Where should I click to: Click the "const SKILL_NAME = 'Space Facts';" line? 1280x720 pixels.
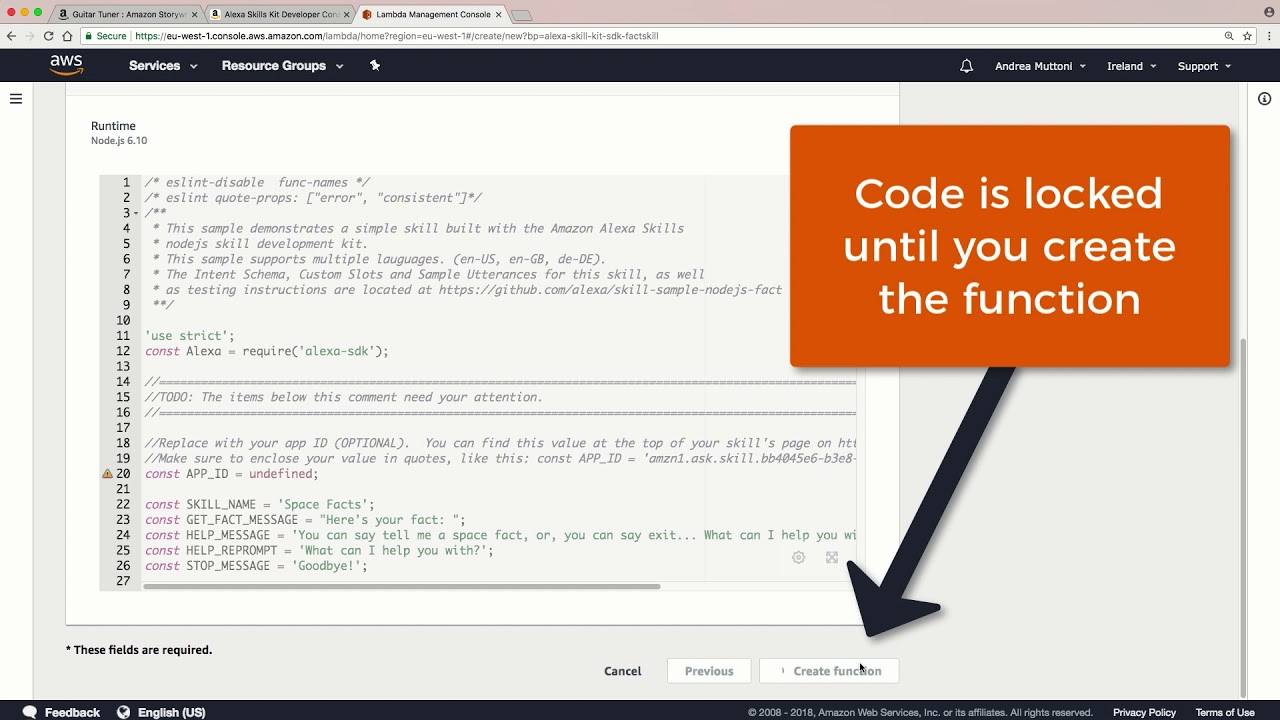coord(260,504)
